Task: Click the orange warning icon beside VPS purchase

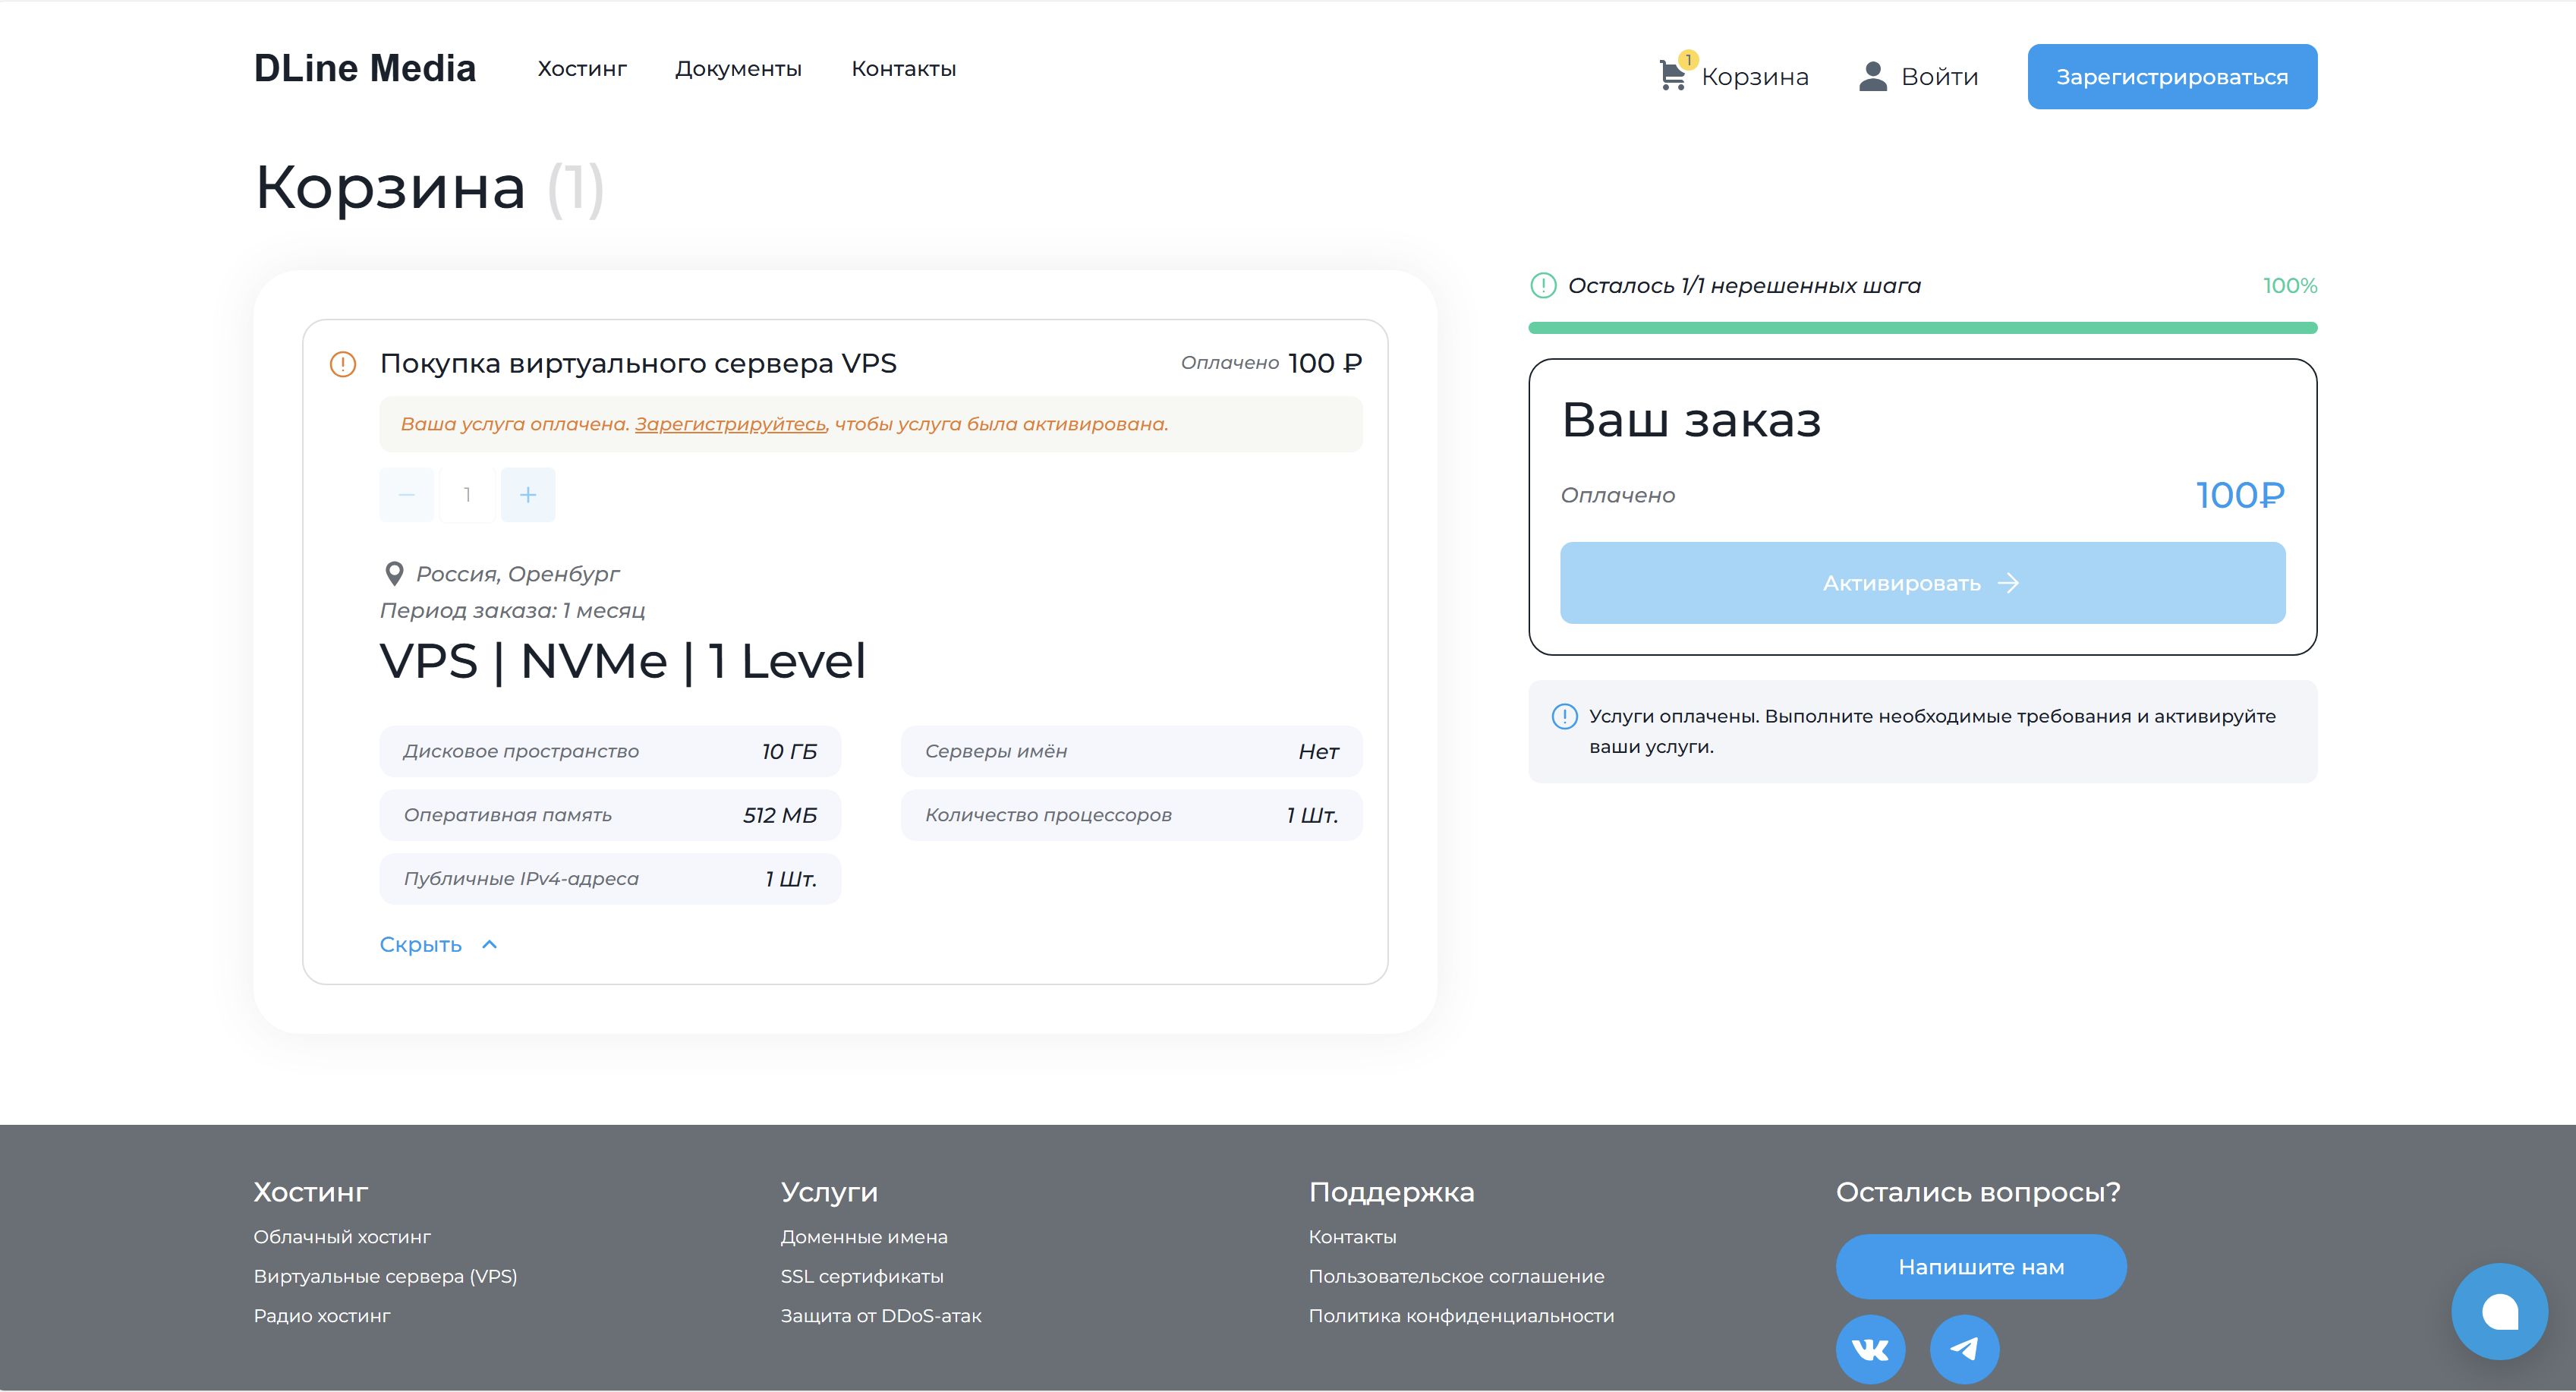Action: click(343, 364)
